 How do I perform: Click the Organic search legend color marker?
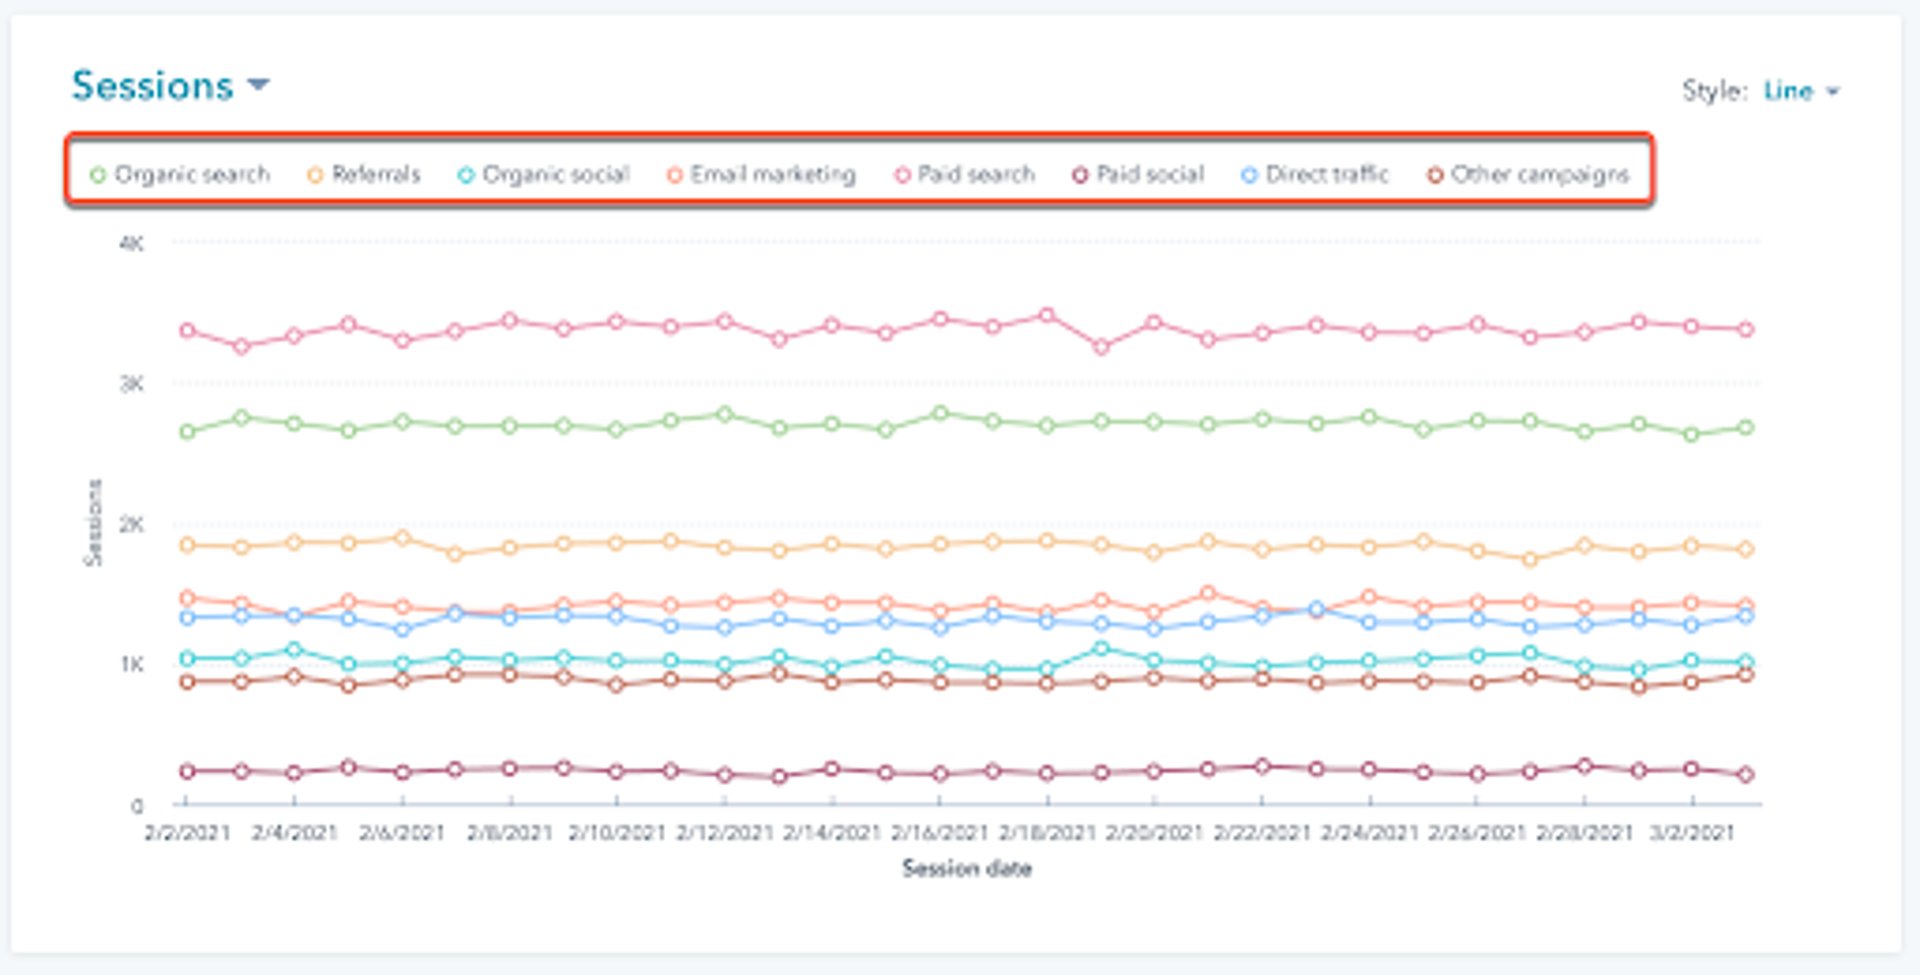click(x=100, y=174)
